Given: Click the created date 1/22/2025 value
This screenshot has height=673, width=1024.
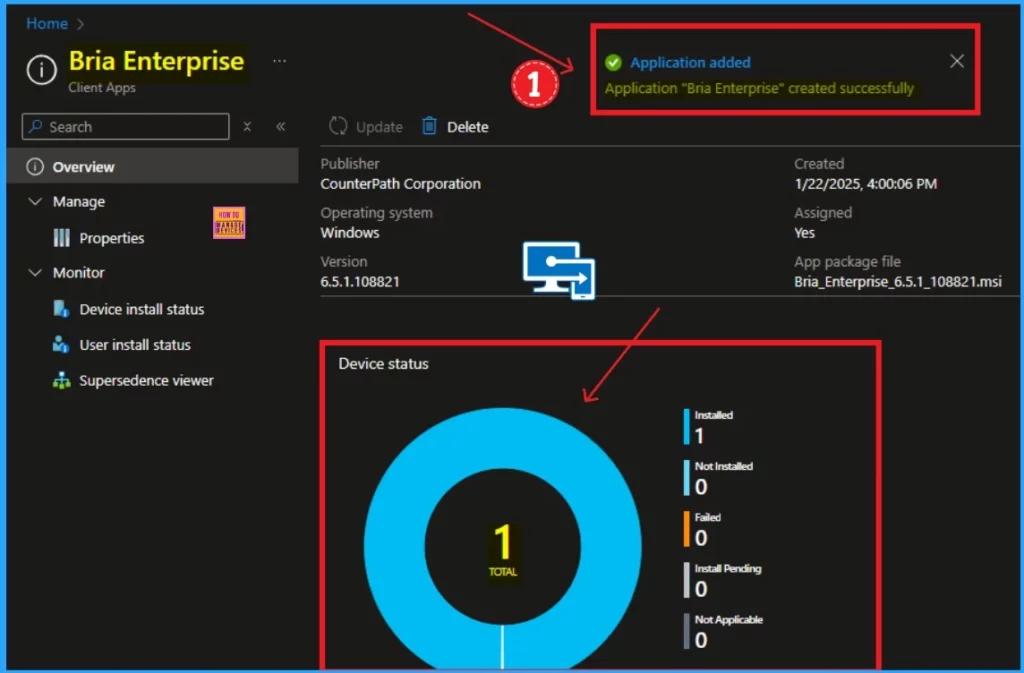Looking at the screenshot, I should [865, 184].
